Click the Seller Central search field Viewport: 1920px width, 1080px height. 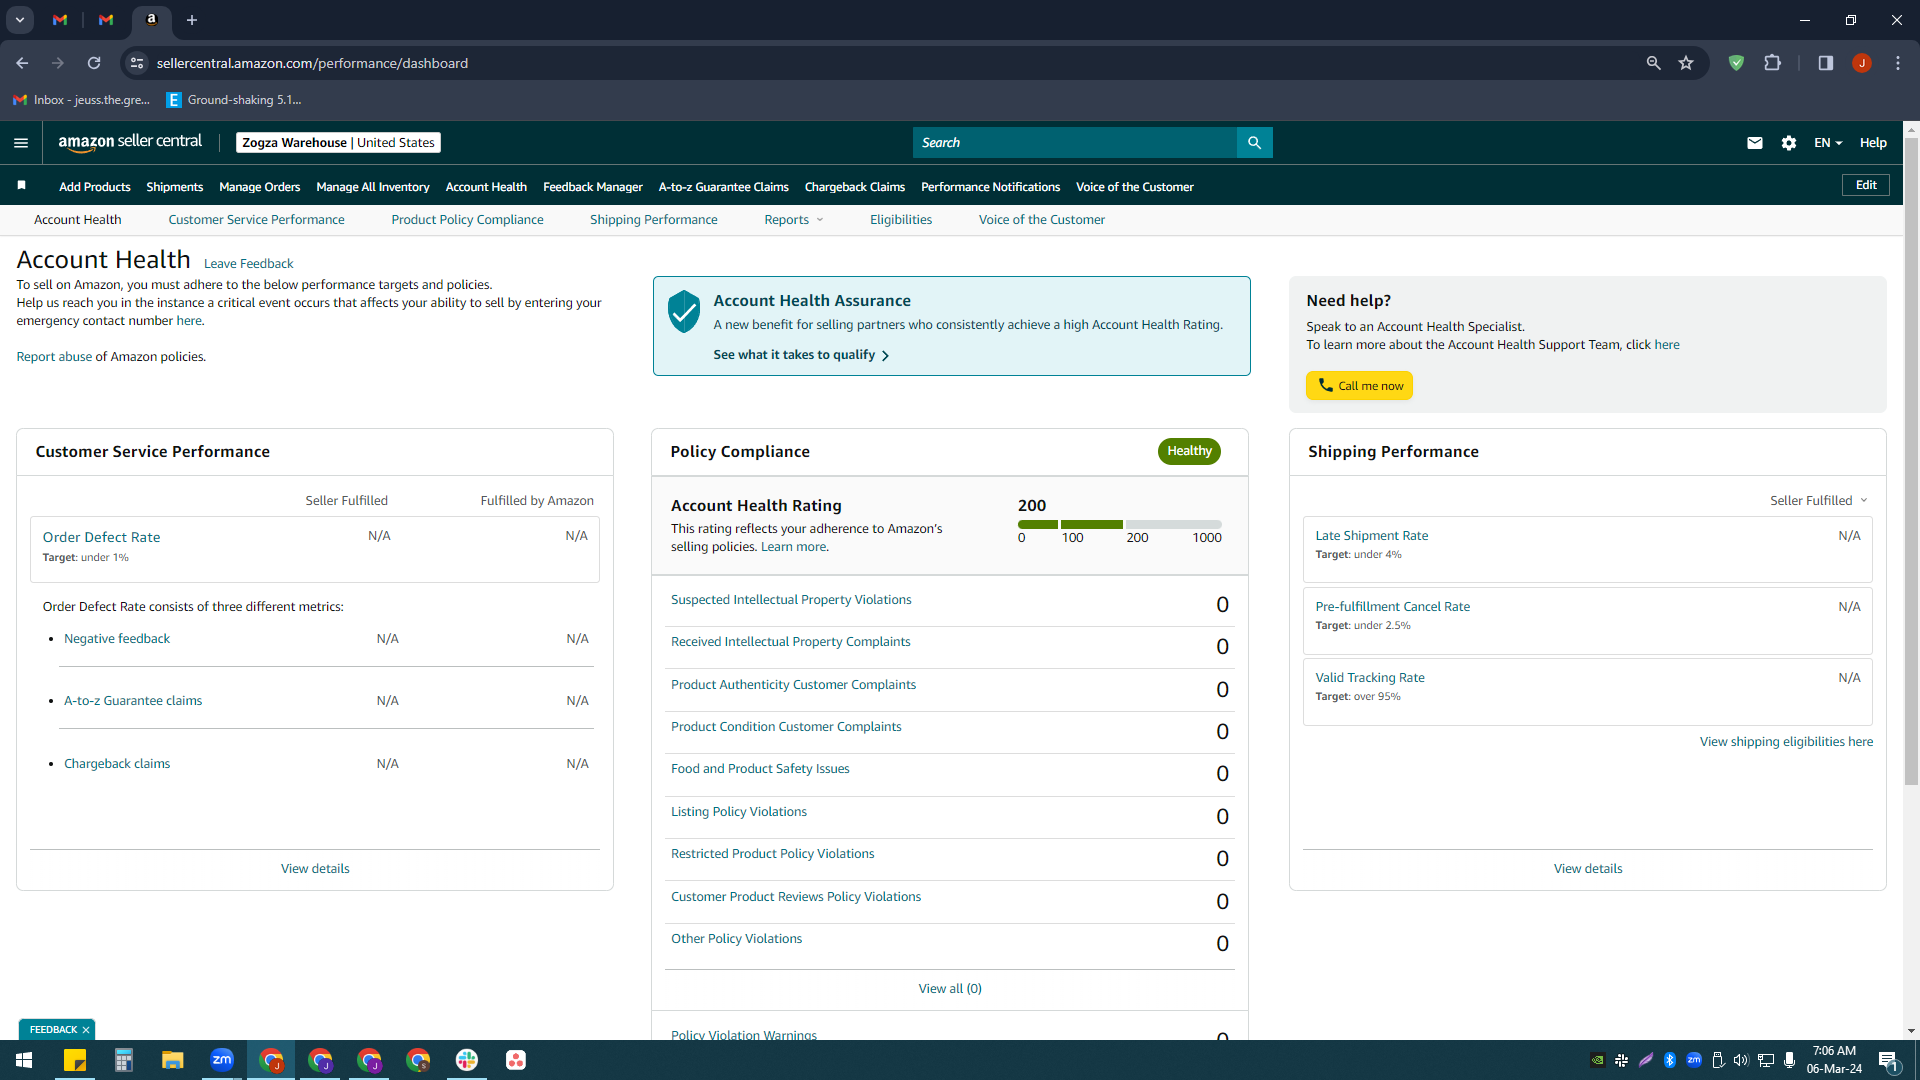pyautogui.click(x=1075, y=143)
